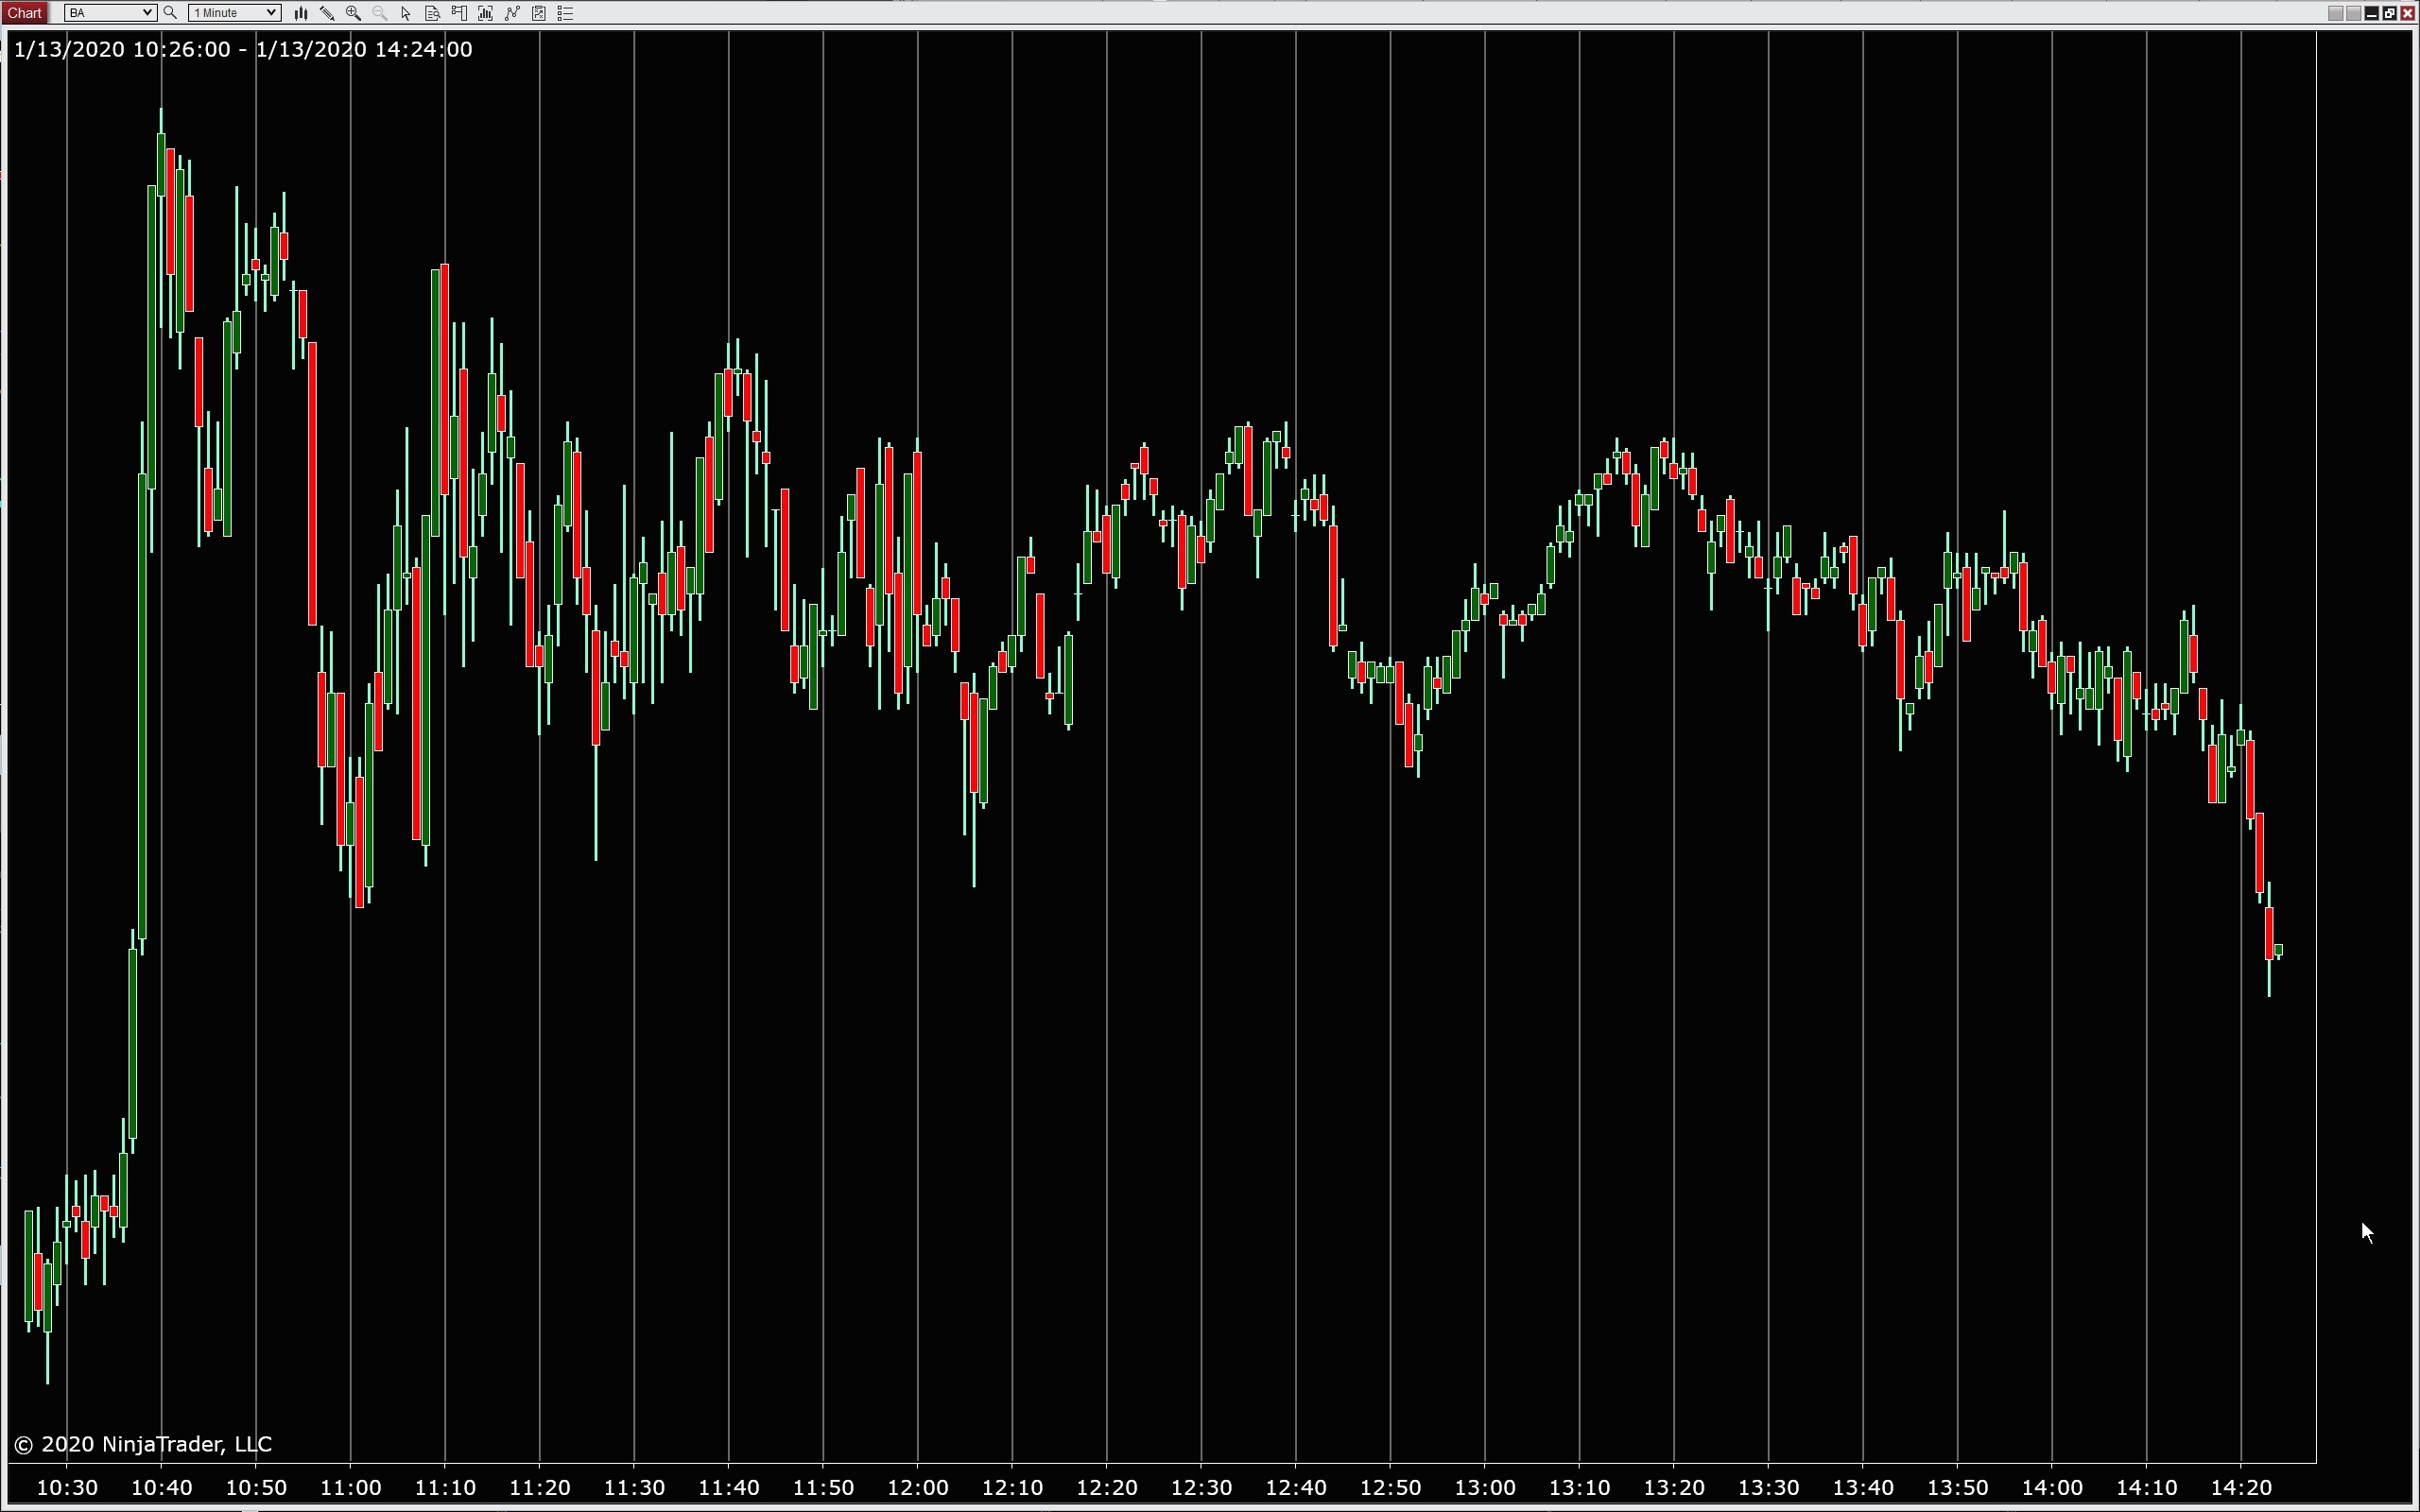The image size is (2420, 1512).
Task: Click the zoom out magnifier icon
Action: (379, 13)
